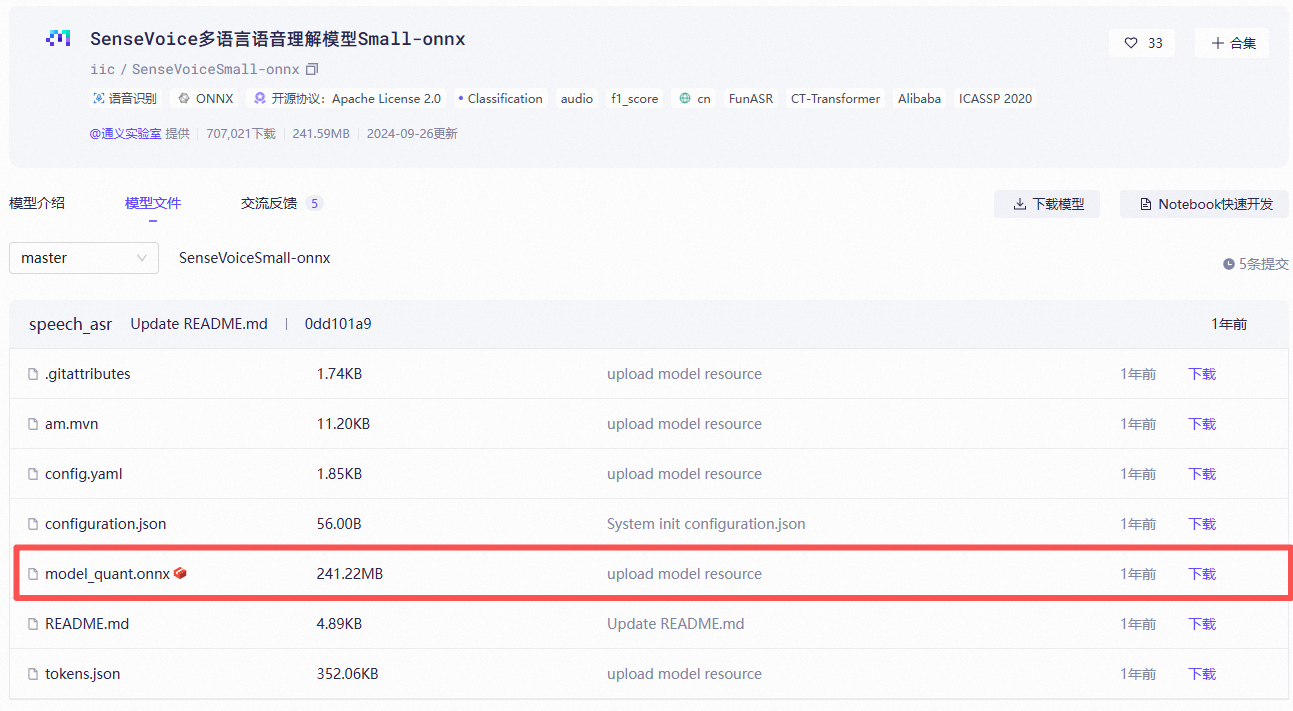Open Notebook快速开发

[x=1204, y=204]
